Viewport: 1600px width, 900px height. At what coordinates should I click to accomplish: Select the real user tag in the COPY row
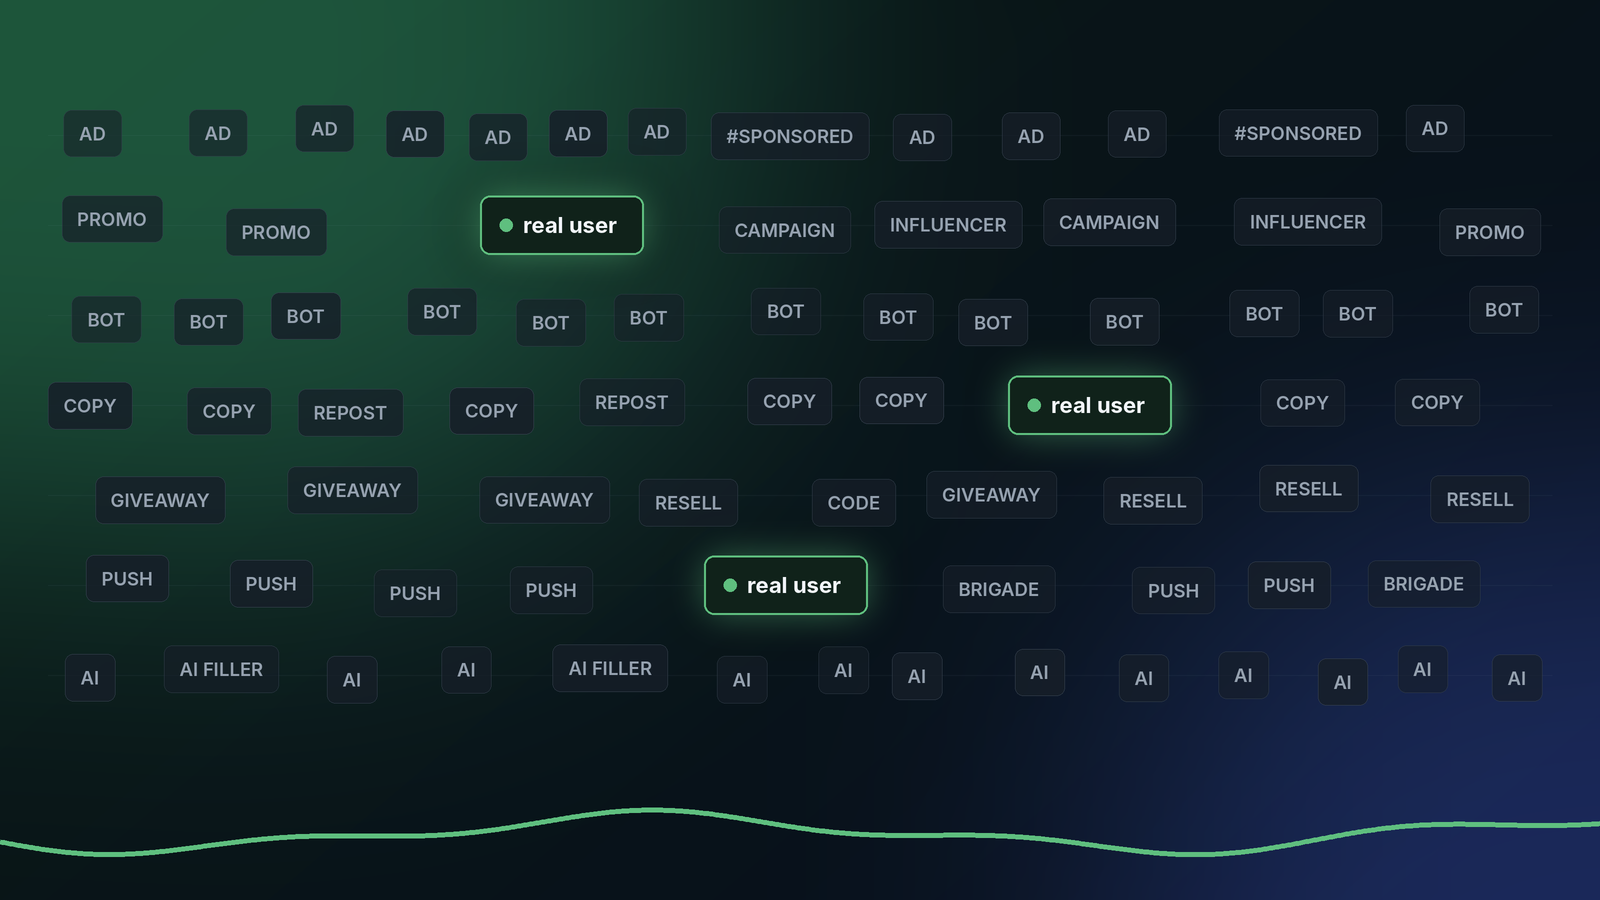click(x=1090, y=405)
